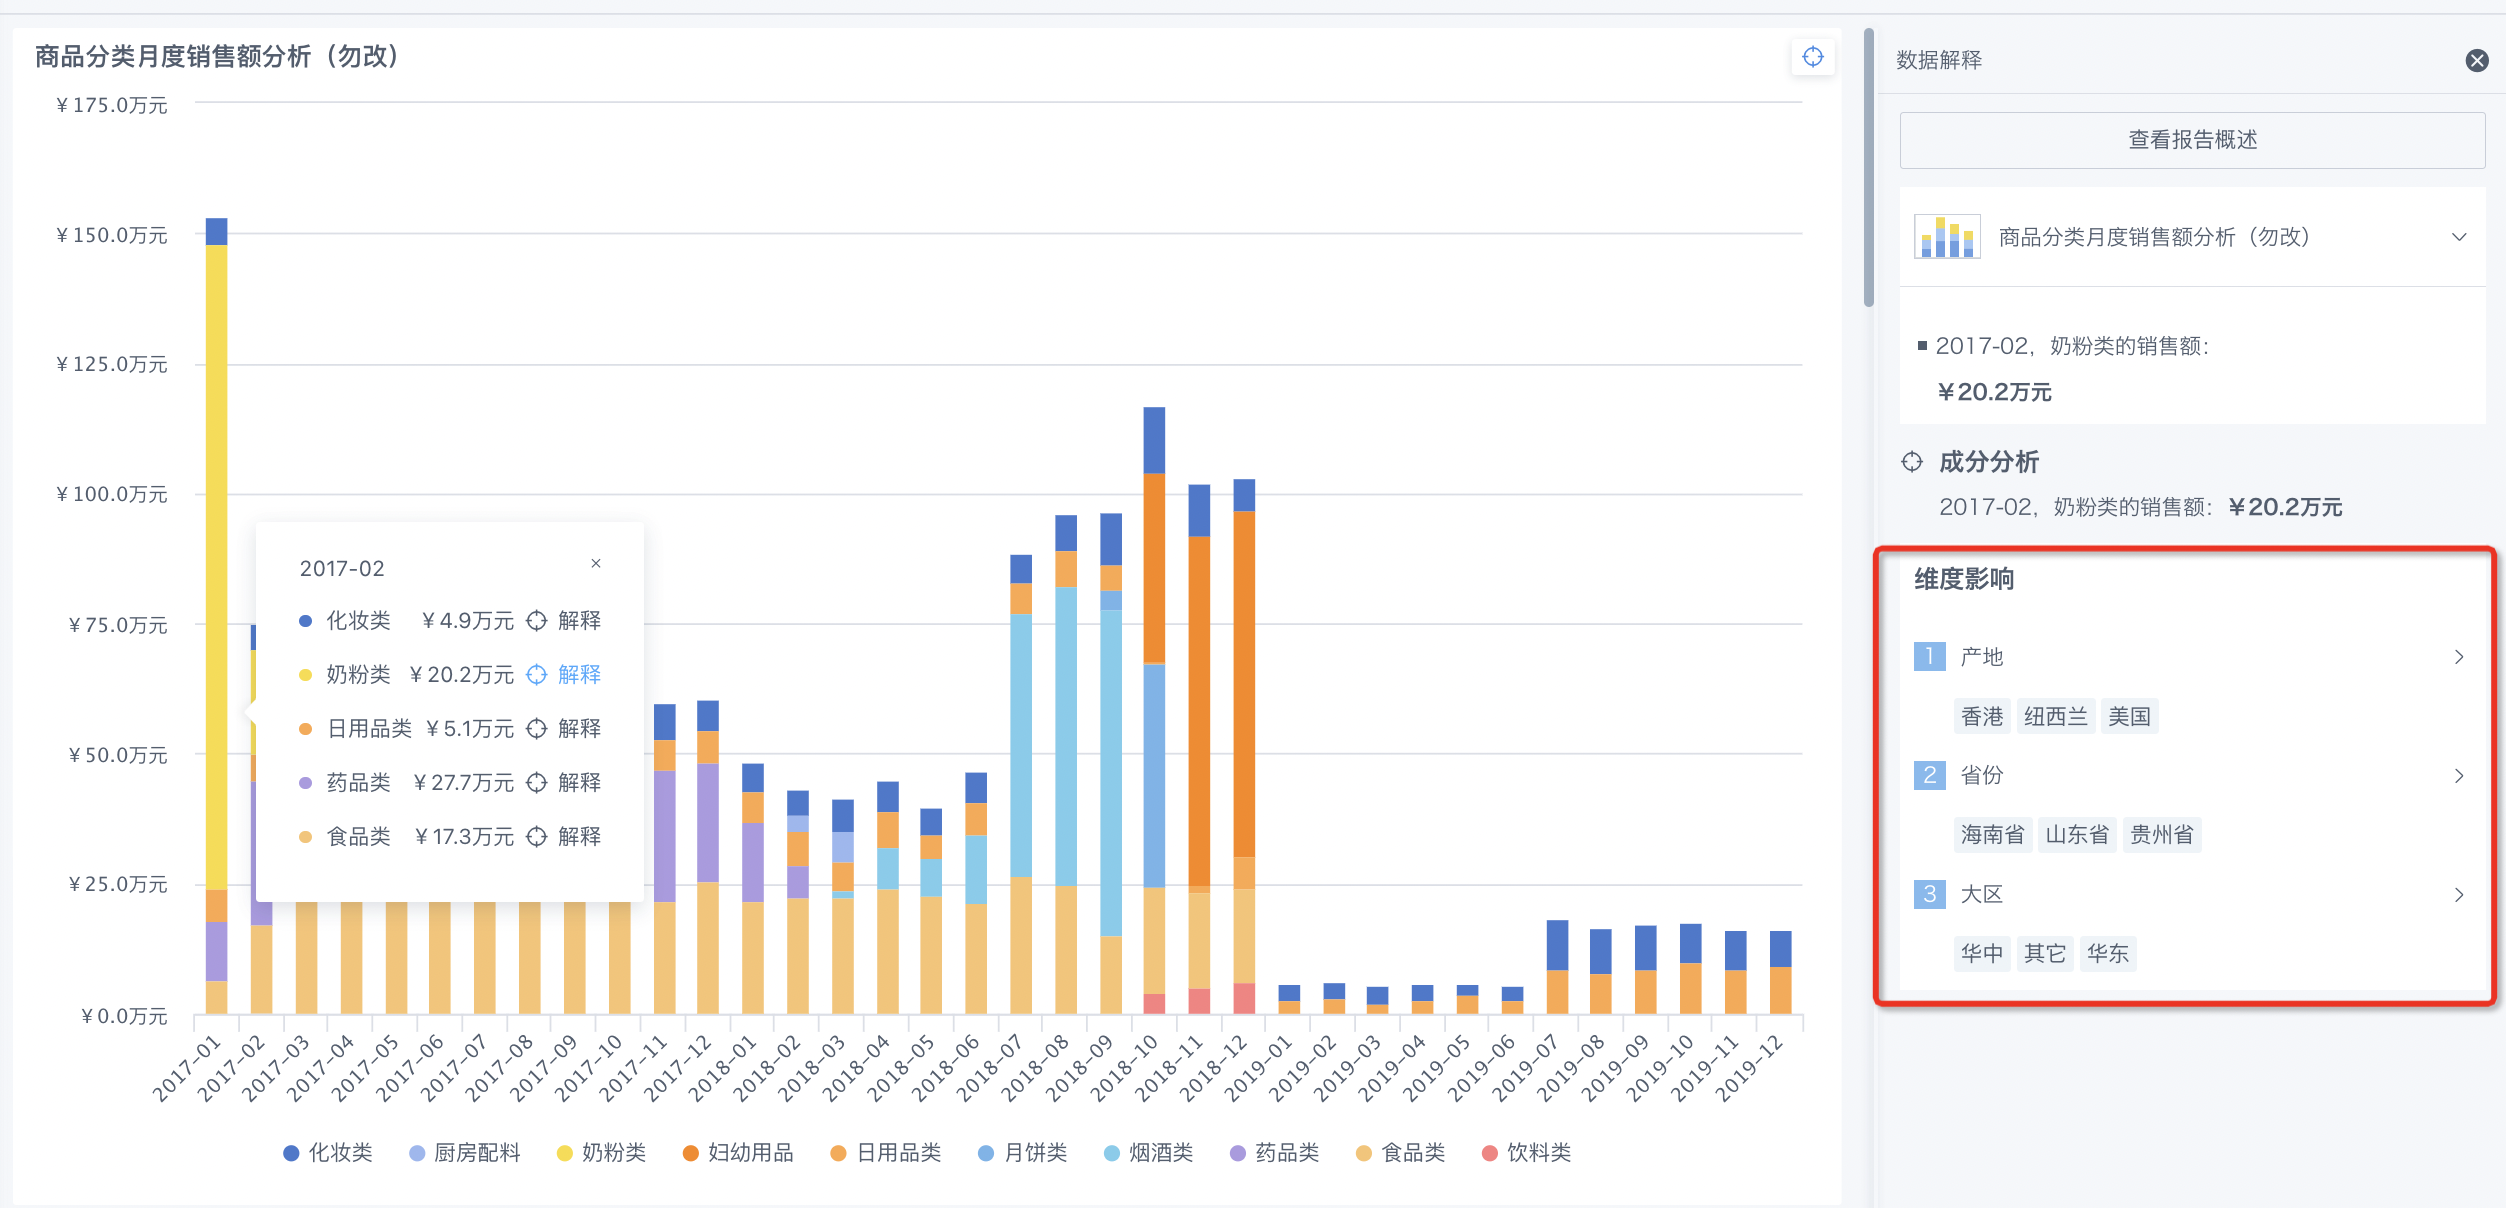Toggle 厨房配料 legend series
Image resolution: width=2506 pixels, height=1208 pixels.
[x=465, y=1153]
